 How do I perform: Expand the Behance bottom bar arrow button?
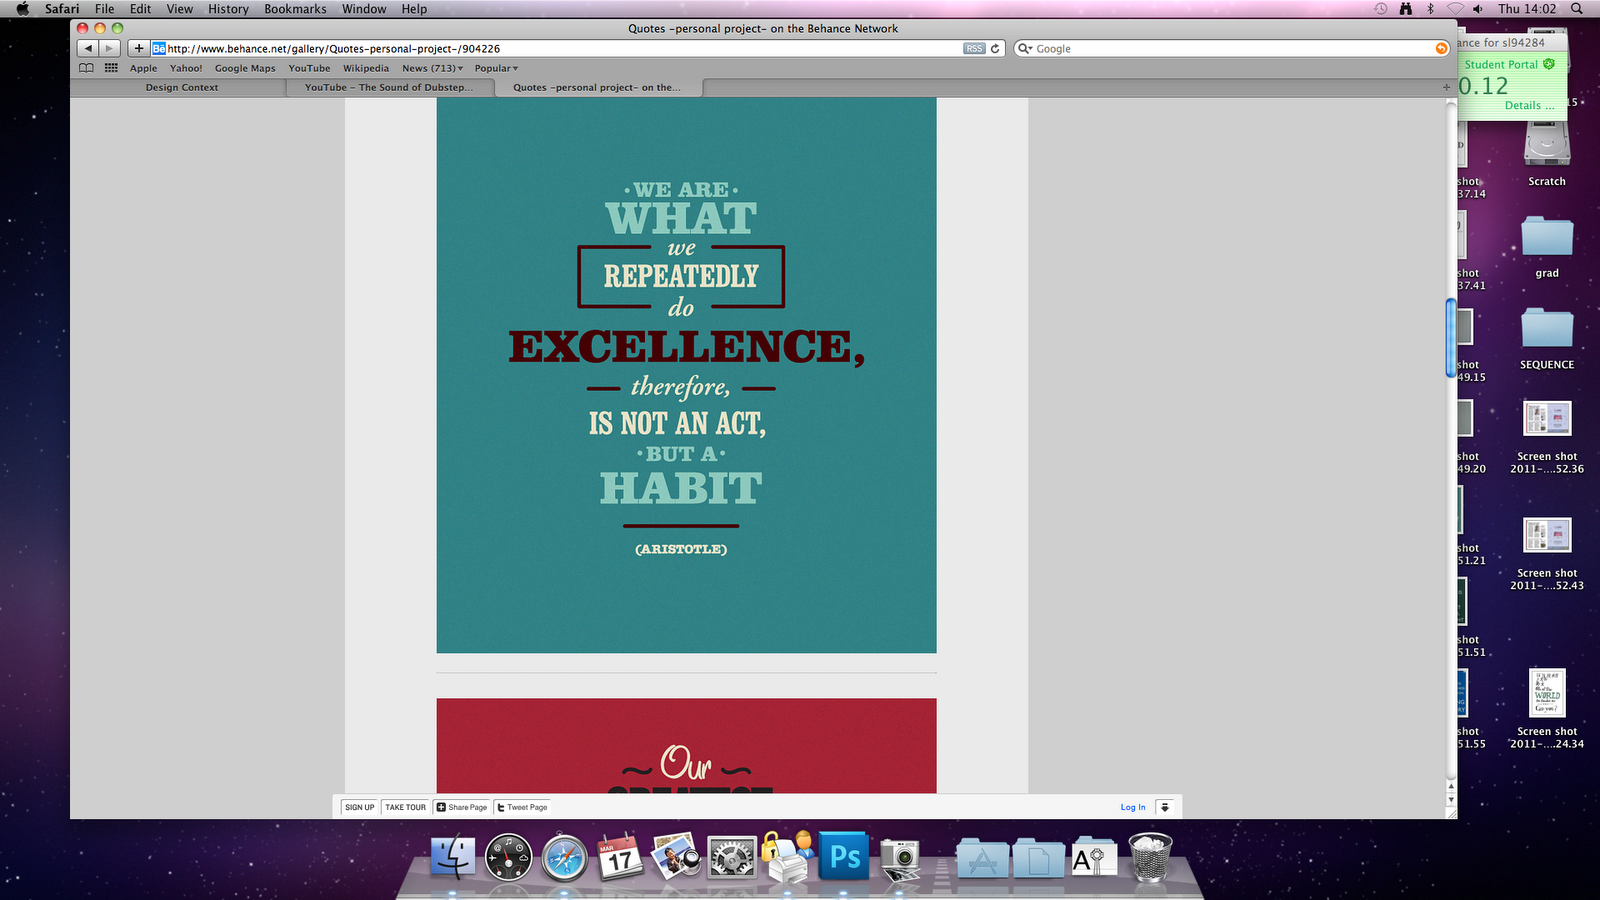(1164, 807)
